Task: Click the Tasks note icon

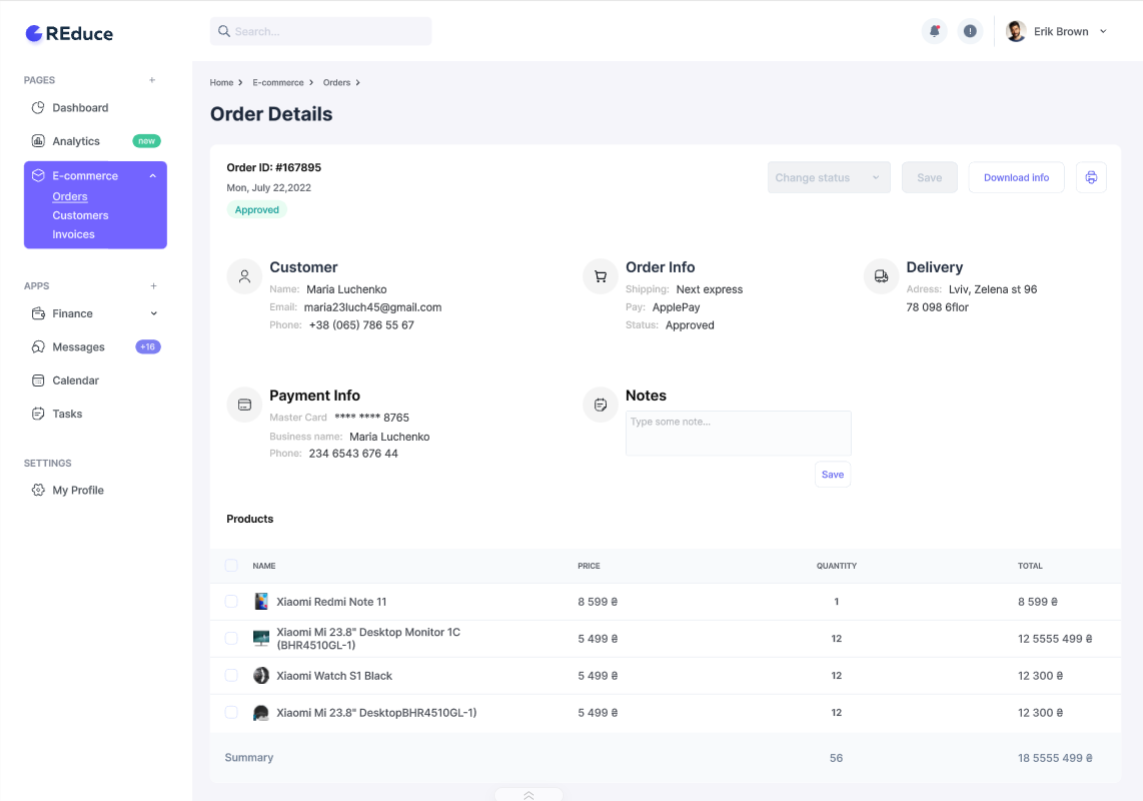Action: click(x=38, y=413)
